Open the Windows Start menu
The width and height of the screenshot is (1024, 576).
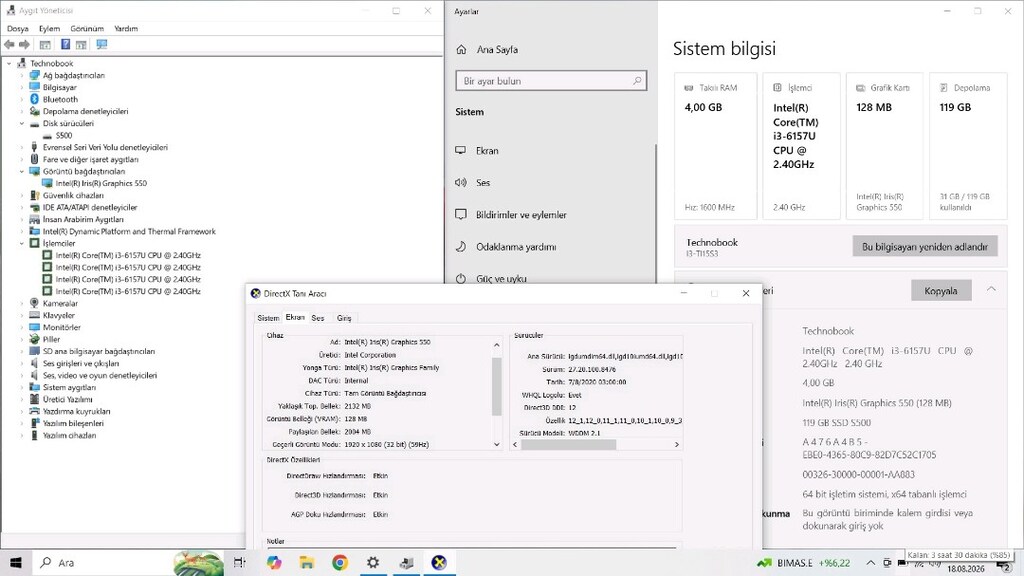click(x=16, y=562)
